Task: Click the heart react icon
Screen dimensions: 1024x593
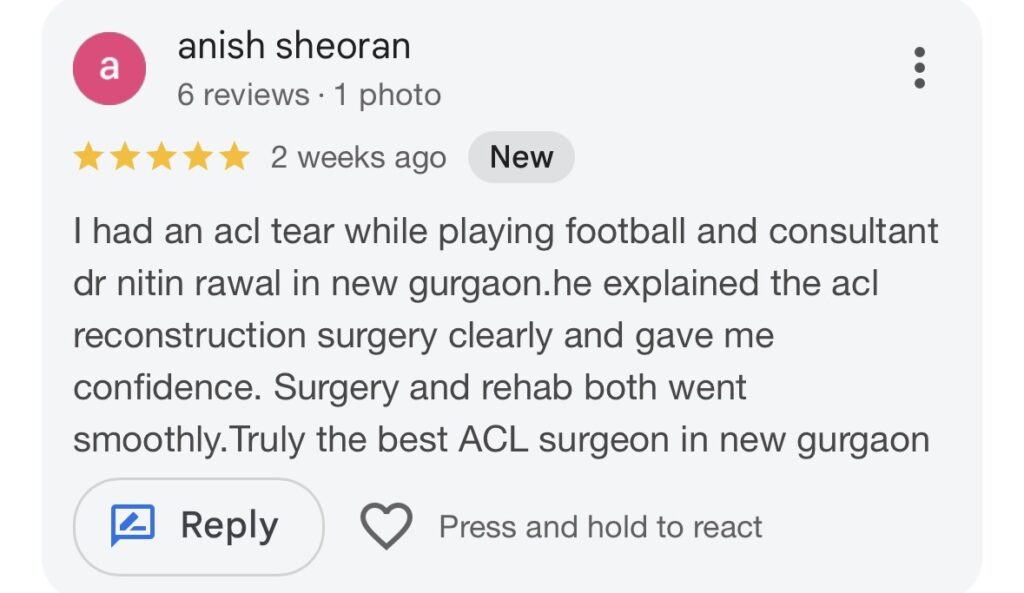Action: tap(386, 526)
